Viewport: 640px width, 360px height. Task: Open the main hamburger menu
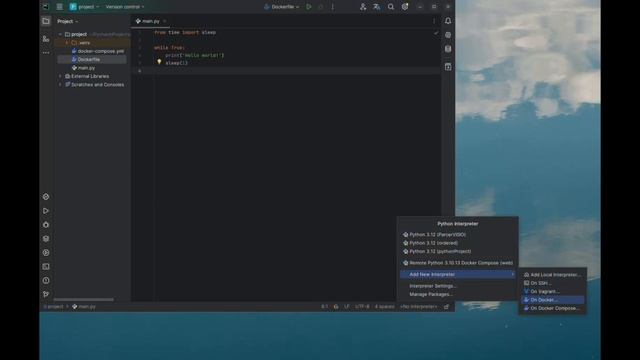coord(60,7)
